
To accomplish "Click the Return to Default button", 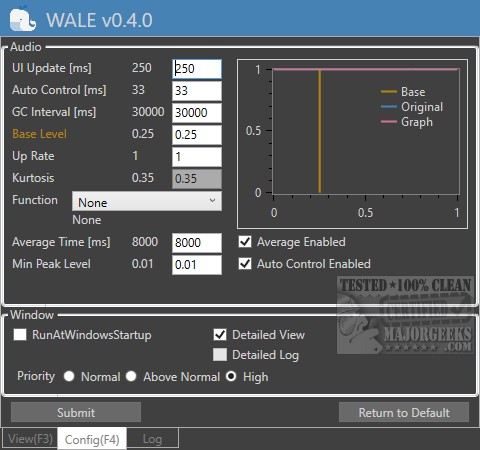I will [404, 412].
